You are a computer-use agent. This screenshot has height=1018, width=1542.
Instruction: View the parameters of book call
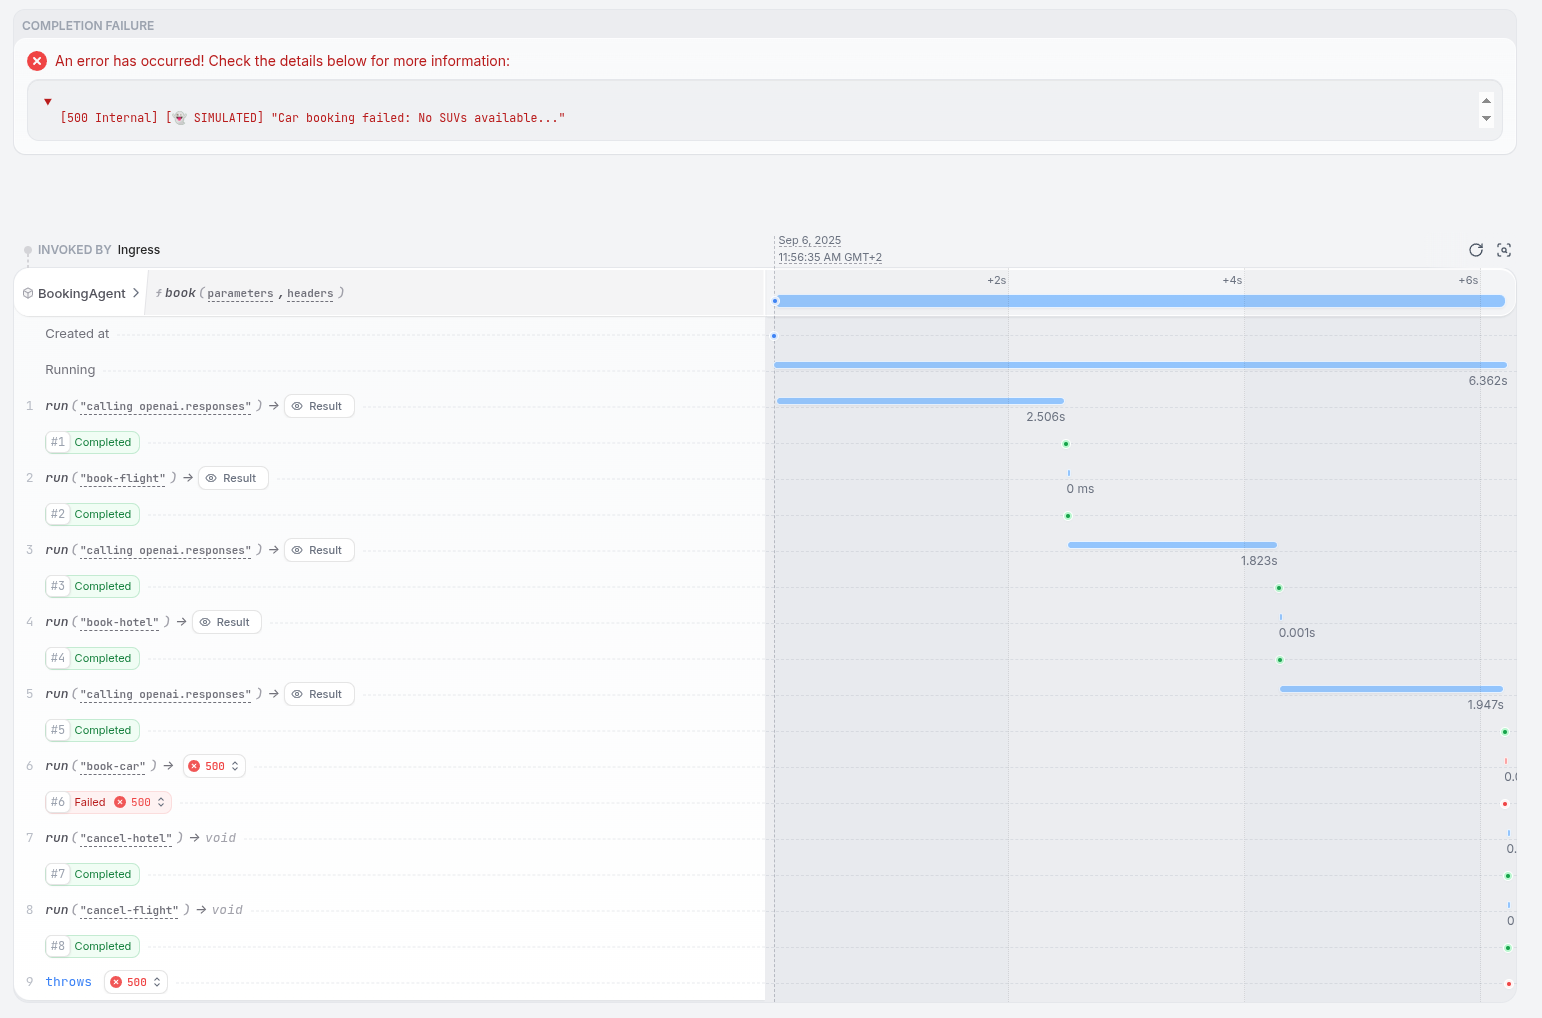(240, 294)
